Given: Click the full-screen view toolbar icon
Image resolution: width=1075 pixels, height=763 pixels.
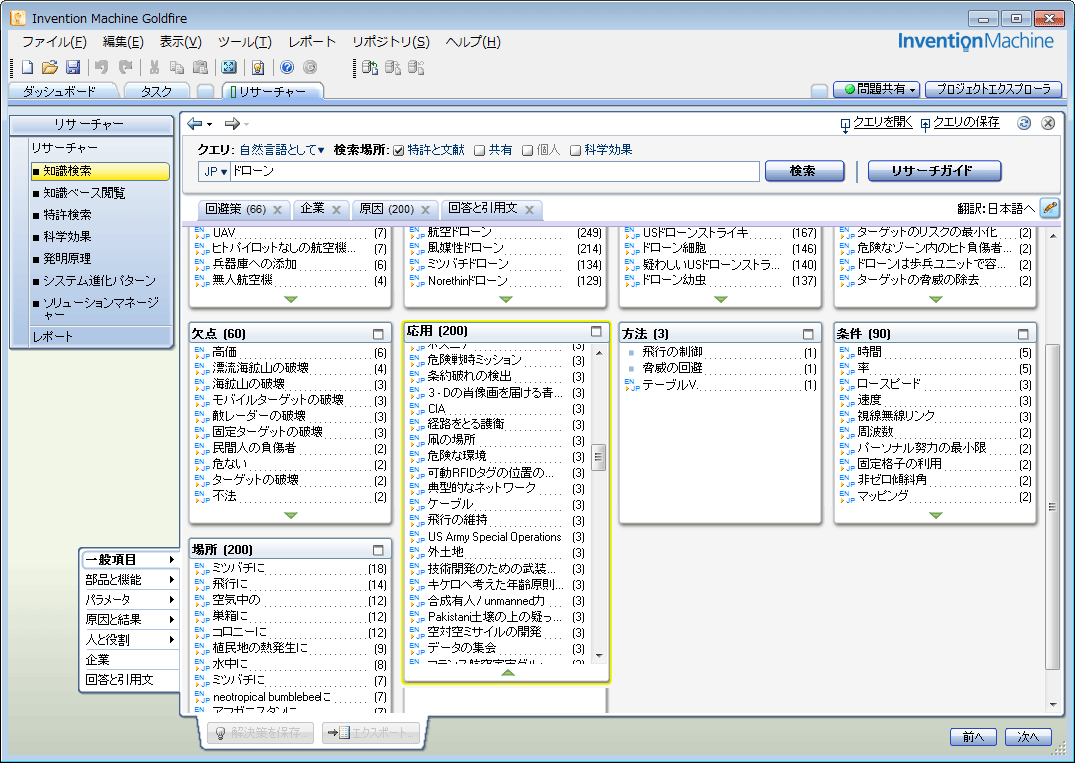Looking at the screenshot, I should coord(229,67).
